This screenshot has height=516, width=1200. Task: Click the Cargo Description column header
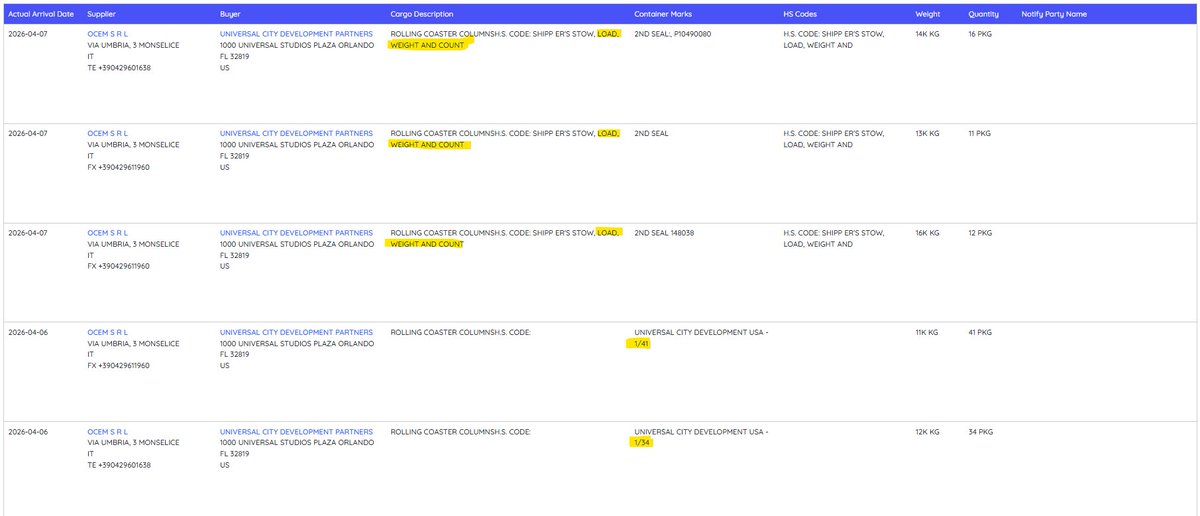point(422,14)
